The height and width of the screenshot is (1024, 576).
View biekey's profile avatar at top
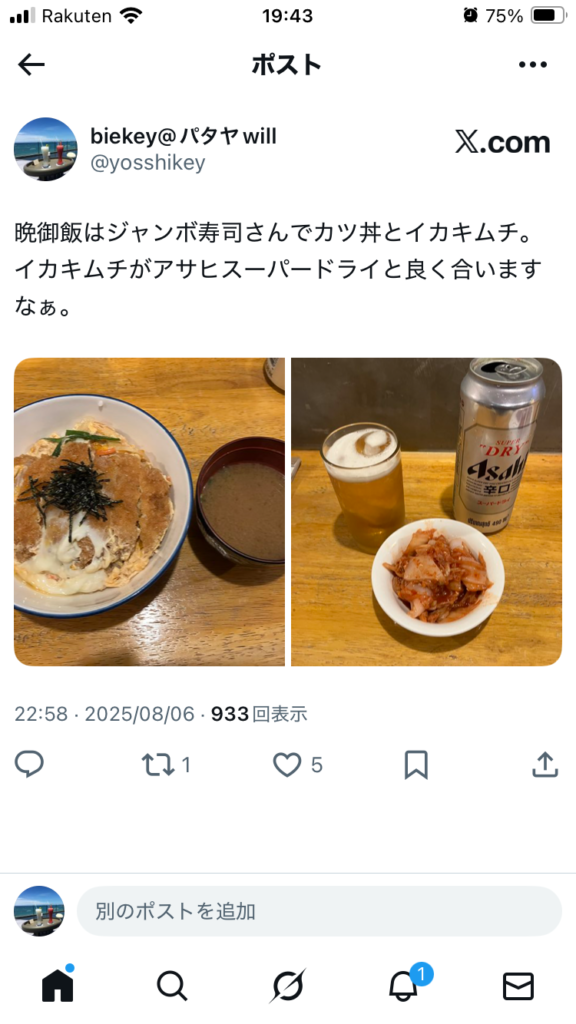(46, 149)
